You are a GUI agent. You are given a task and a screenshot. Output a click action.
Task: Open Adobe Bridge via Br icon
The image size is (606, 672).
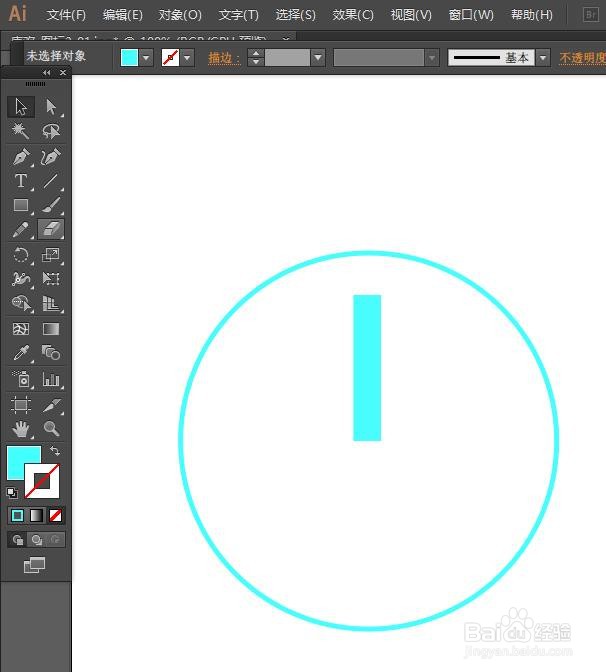point(591,15)
